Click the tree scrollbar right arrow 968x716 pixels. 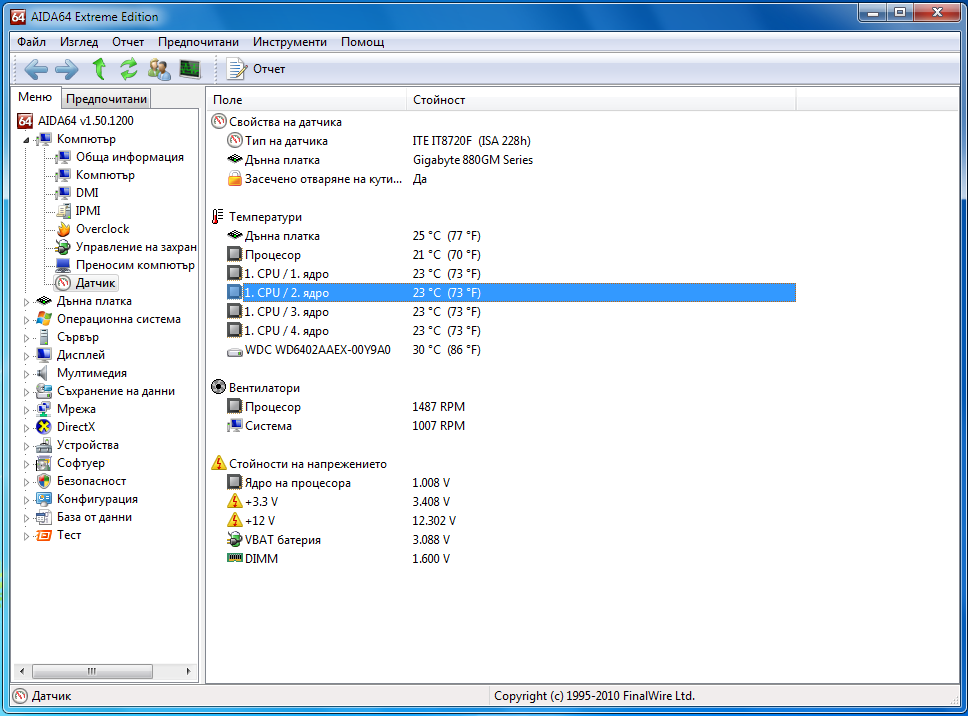(x=188, y=671)
